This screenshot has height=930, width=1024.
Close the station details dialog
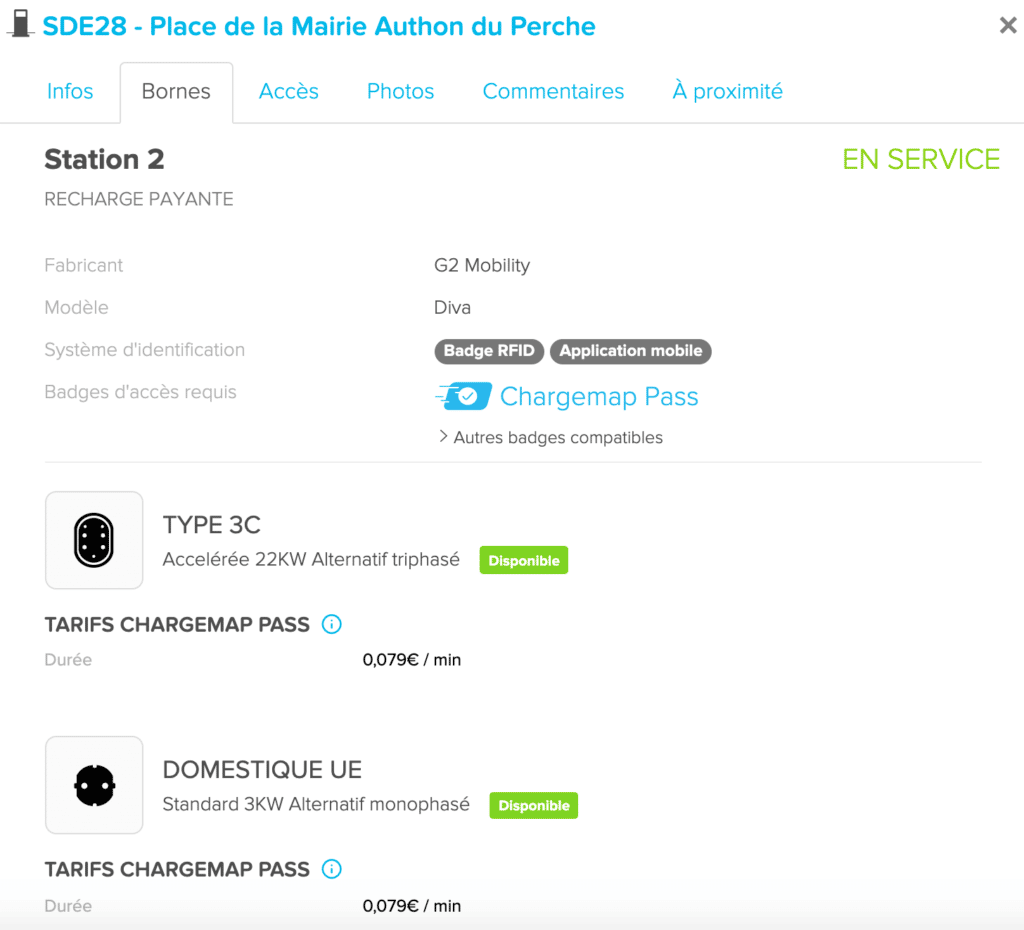point(1008,25)
